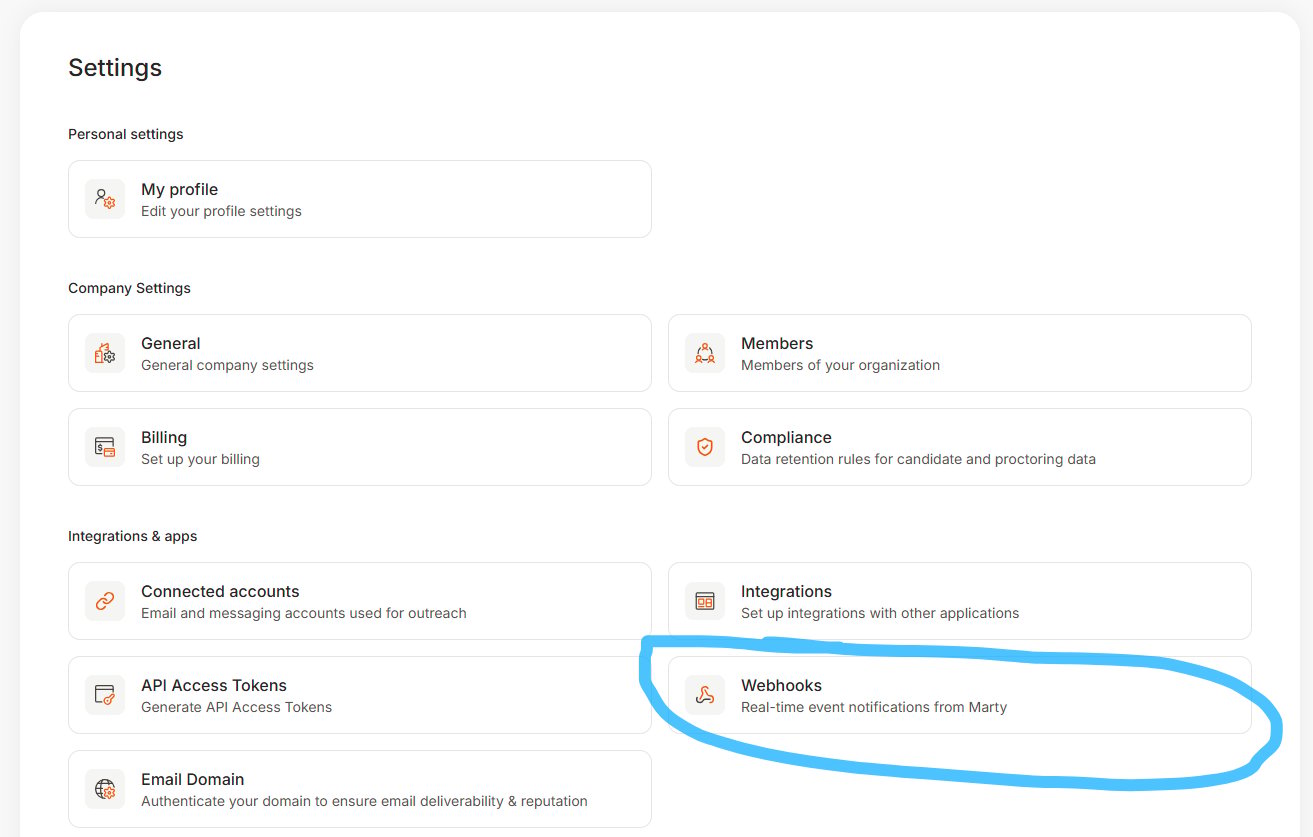The height and width of the screenshot is (837, 1313).
Task: Open the Integrations title link
Action: click(x=786, y=591)
